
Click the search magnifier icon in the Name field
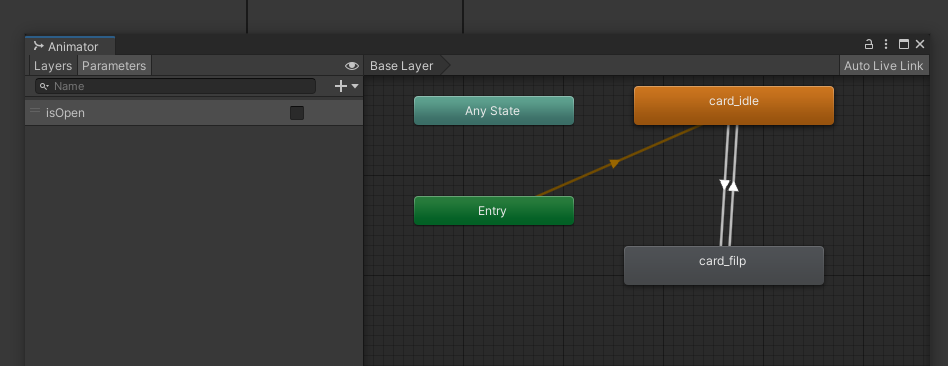pos(44,87)
